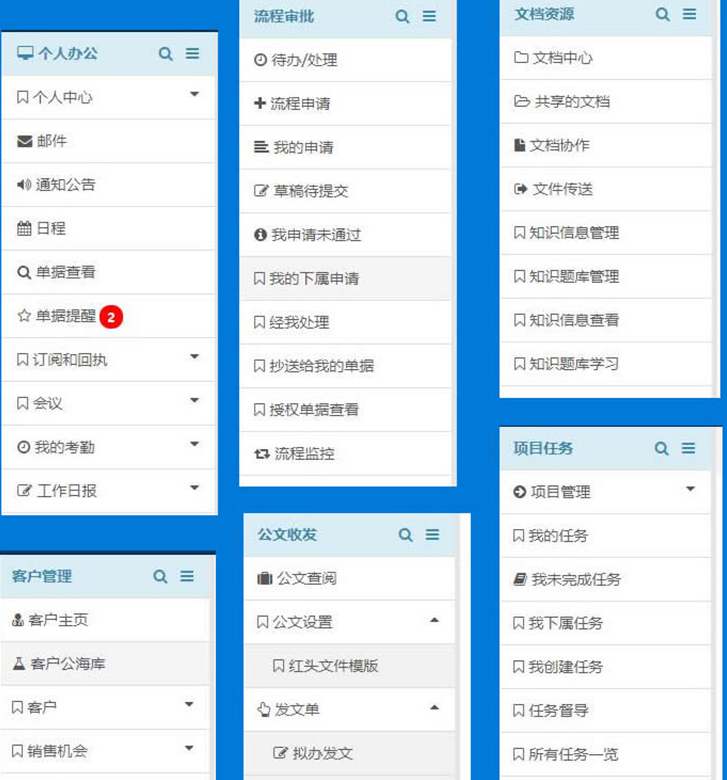The width and height of the screenshot is (727, 780).
Task: Click the calendar icon beside 日程
Action: (x=24, y=228)
